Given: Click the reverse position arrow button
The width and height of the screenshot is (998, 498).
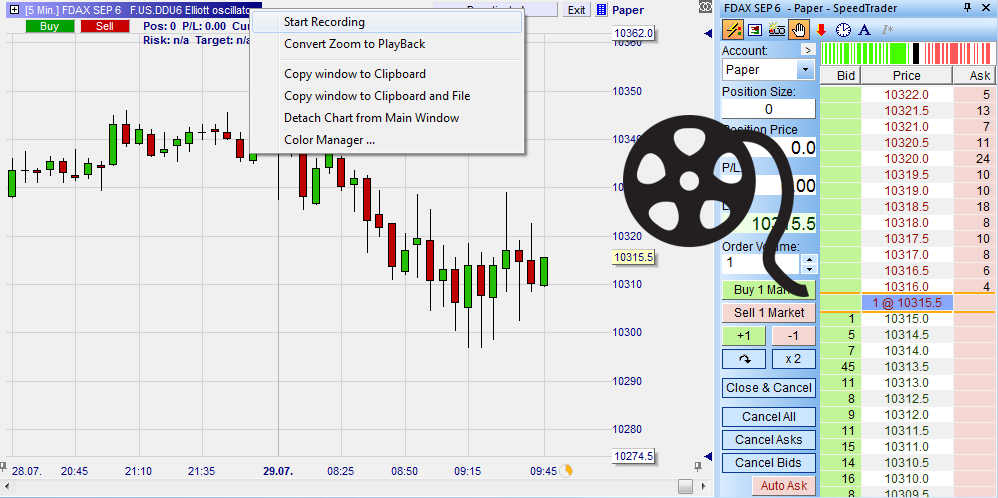Looking at the screenshot, I should pos(743,359).
